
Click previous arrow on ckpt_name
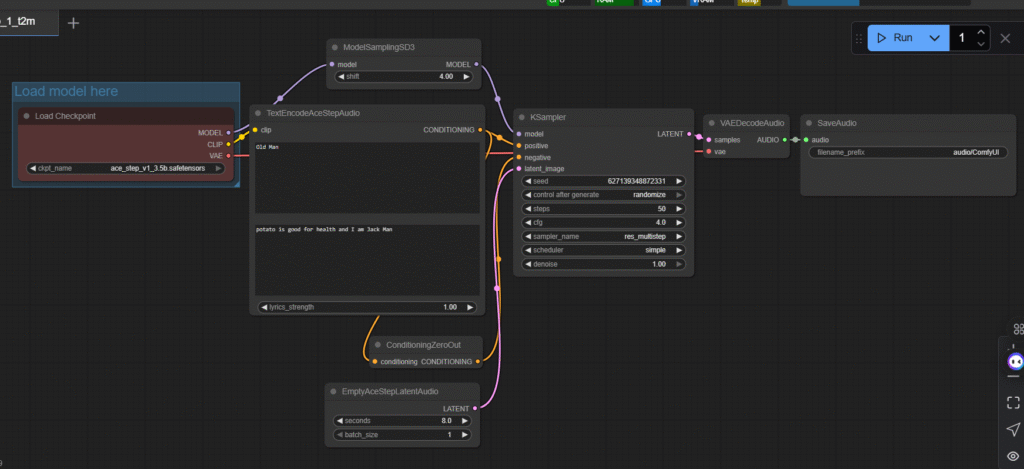click(33, 168)
